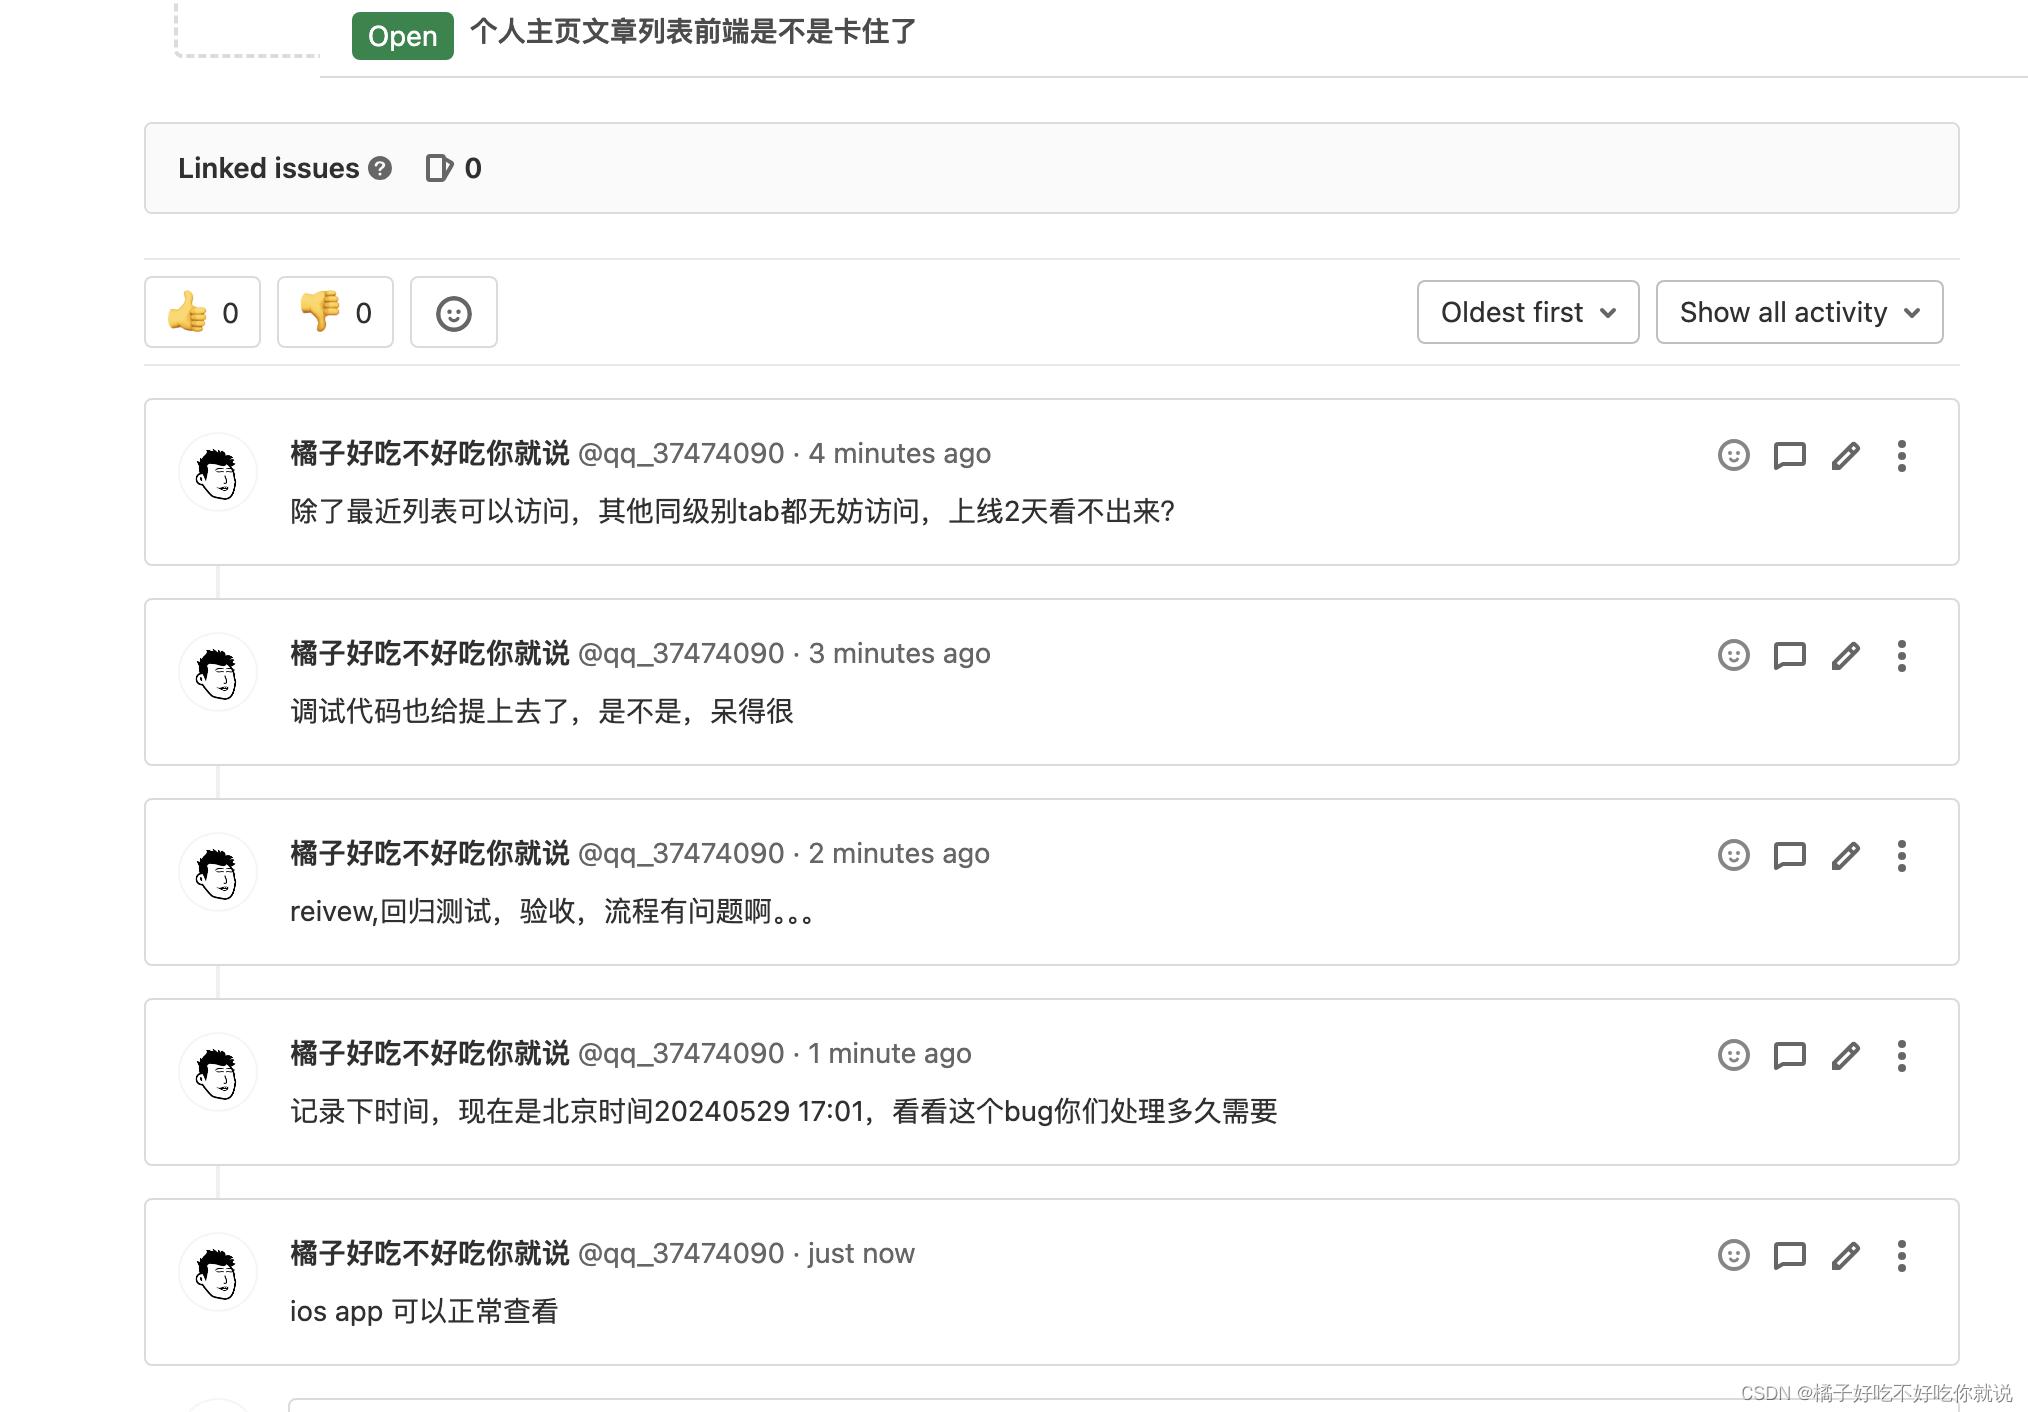
Task: Open the "Oldest first" sort dropdown
Action: click(1527, 312)
